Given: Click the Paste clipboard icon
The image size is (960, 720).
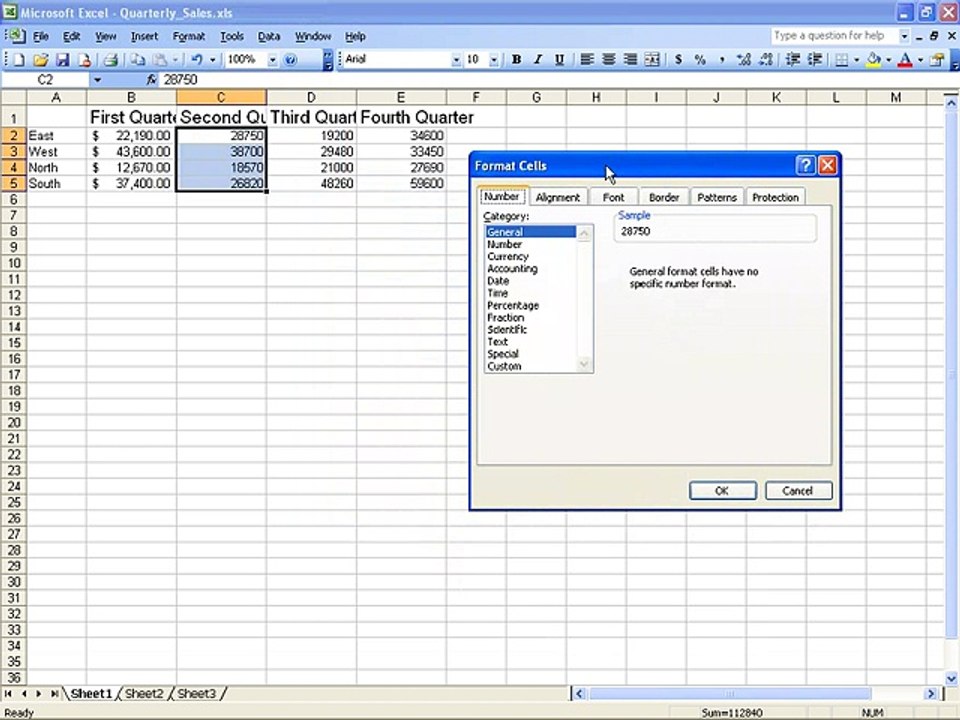Looking at the screenshot, I should pos(160,59).
